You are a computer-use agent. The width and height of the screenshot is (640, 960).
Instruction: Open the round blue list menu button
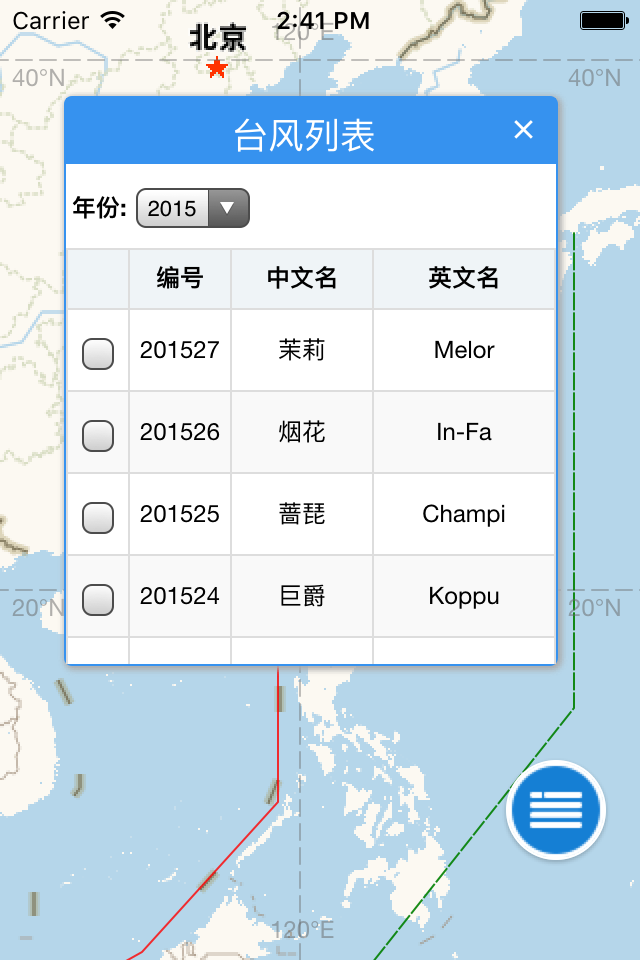[x=555, y=809]
